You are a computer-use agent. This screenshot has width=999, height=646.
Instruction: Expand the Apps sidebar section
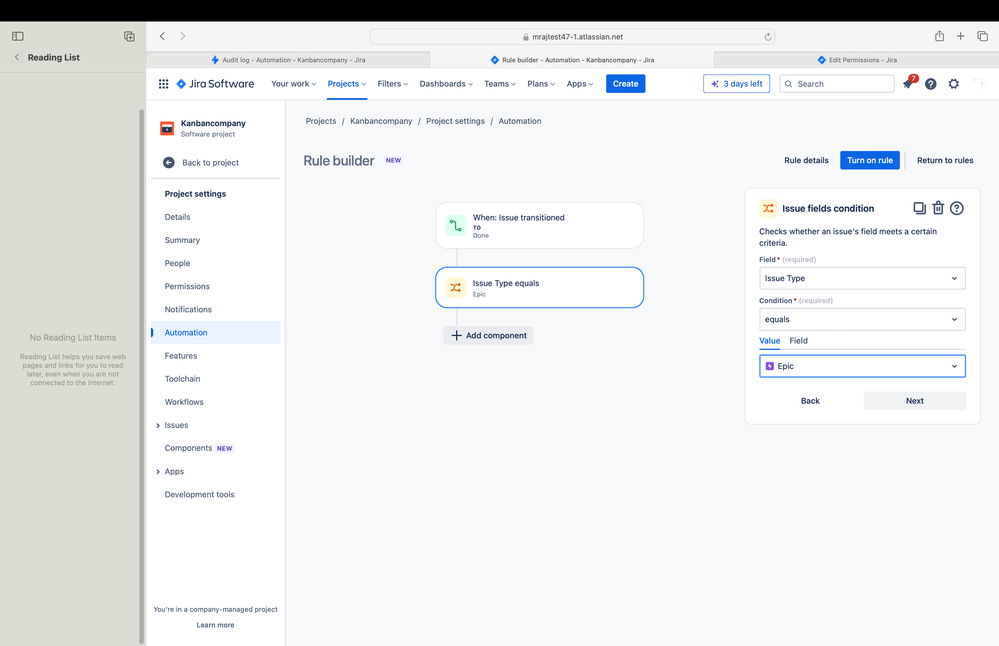(x=158, y=472)
